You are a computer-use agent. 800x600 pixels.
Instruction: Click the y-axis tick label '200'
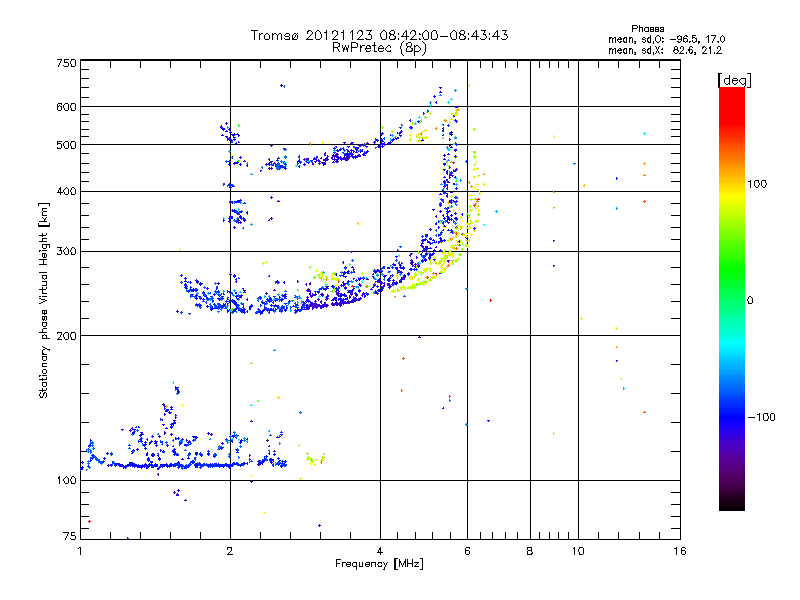66,336
